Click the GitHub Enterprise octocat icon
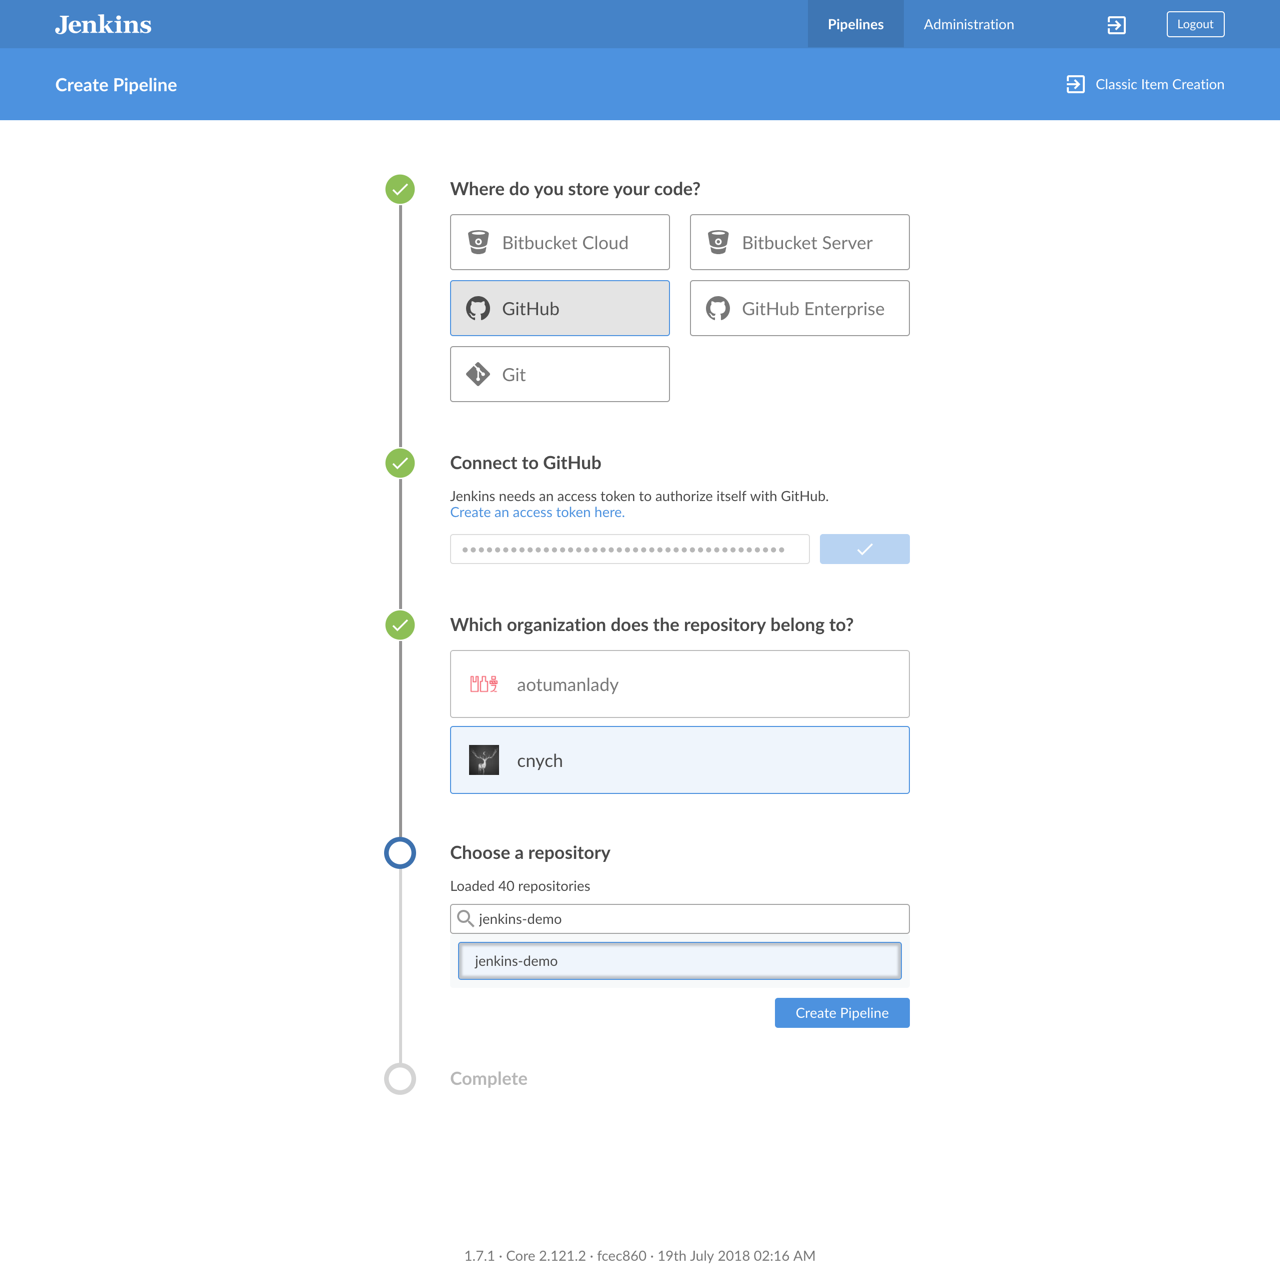This screenshot has width=1280, height=1288. pos(718,308)
